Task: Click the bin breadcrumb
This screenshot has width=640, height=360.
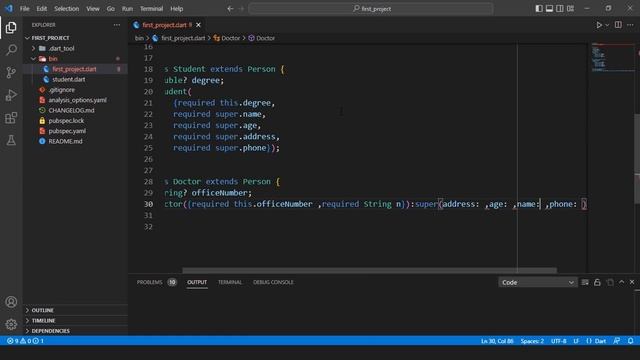Action: coord(139,38)
